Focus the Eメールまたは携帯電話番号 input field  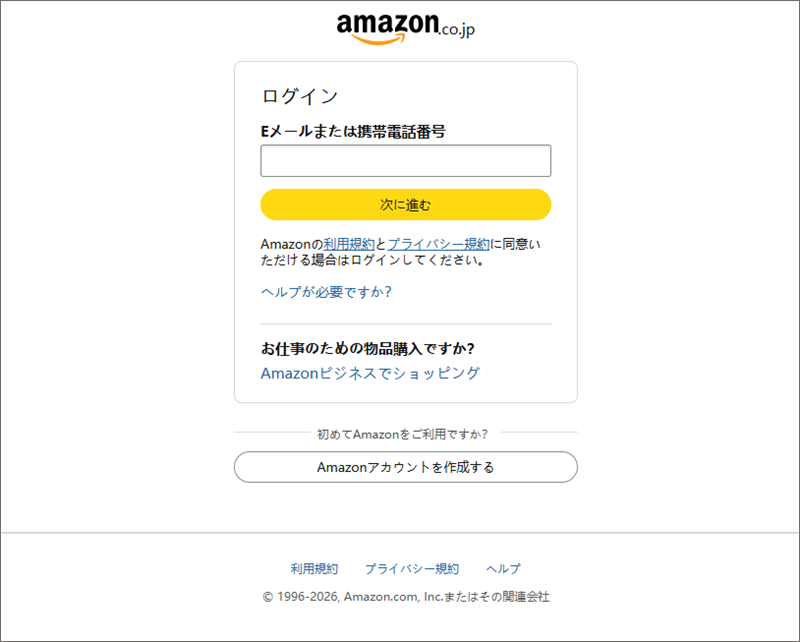point(405,161)
